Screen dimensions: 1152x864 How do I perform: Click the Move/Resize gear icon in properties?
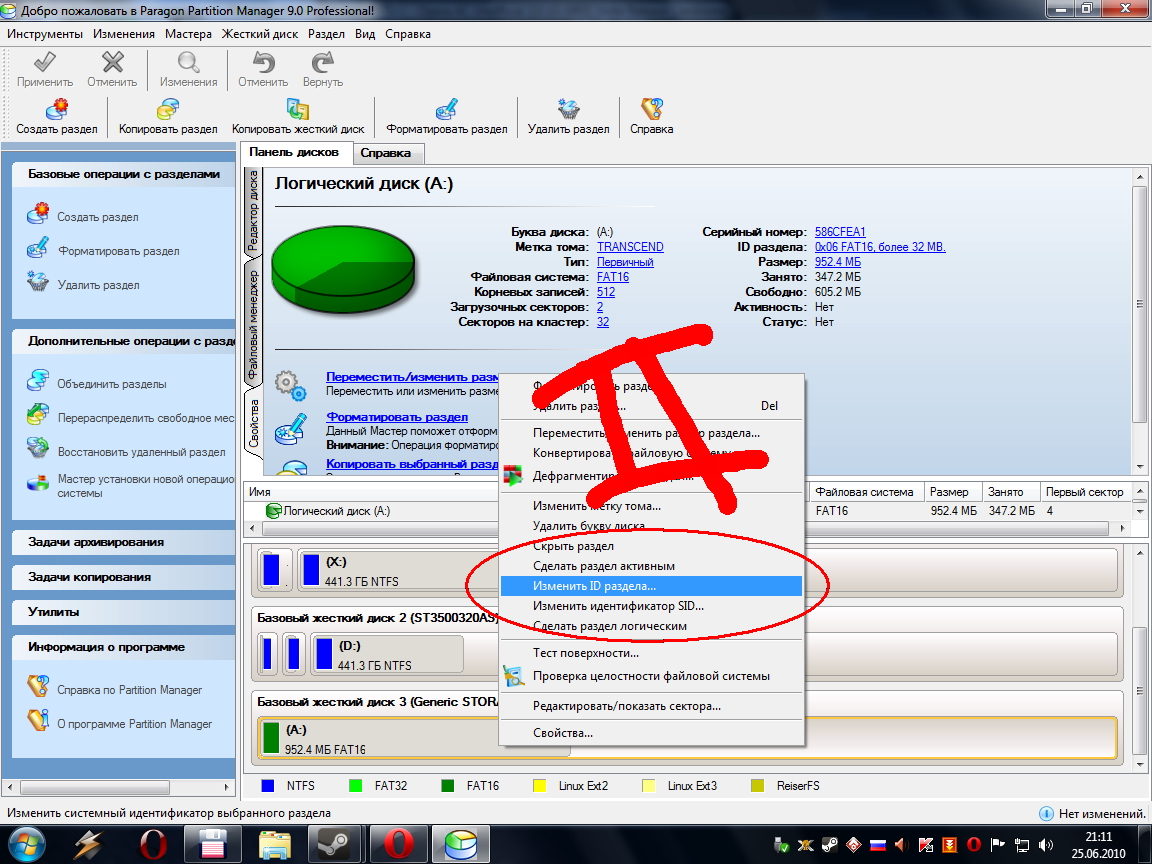[291, 386]
